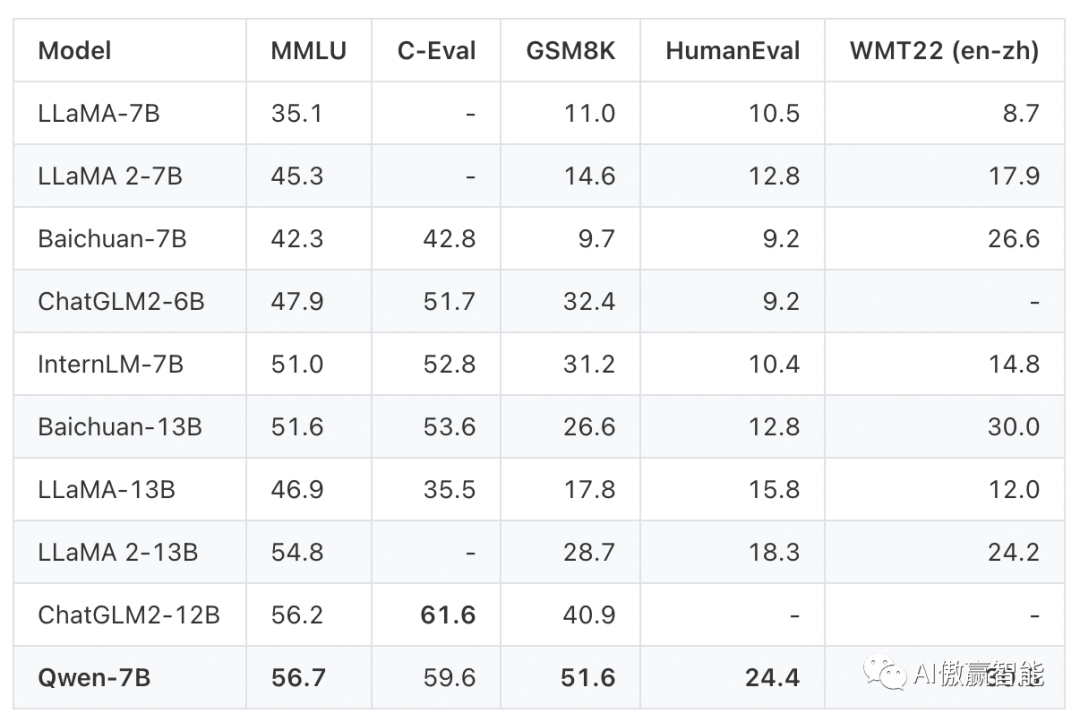
Task: Click the C-Eval column header
Action: point(436,51)
